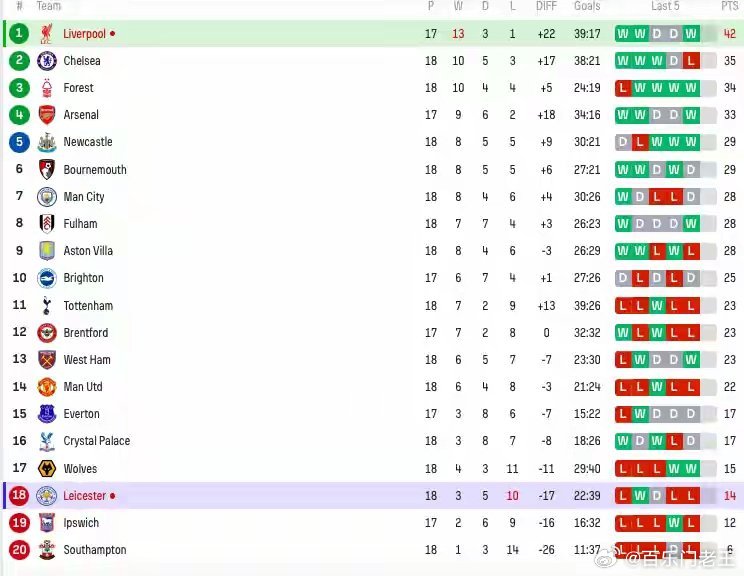Click the Chelsea club crest
The image size is (744, 576).
click(x=46, y=61)
